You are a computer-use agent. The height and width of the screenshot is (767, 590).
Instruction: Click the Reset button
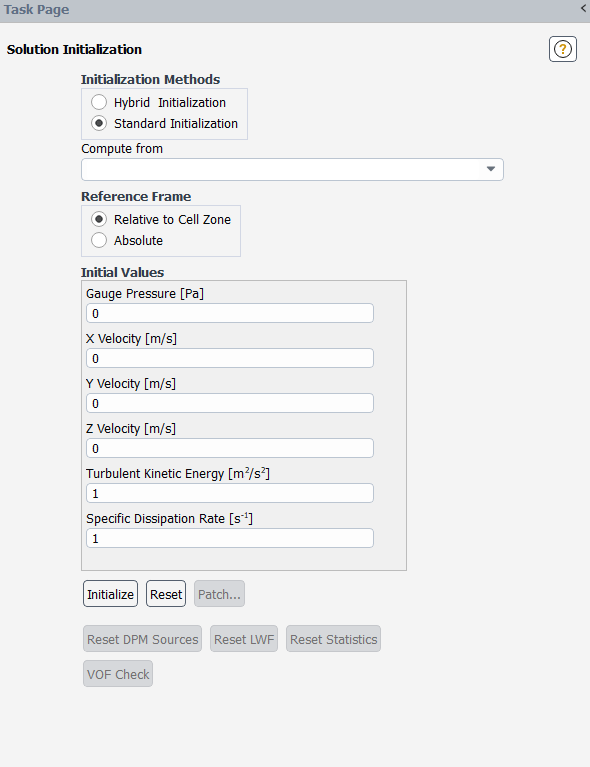[166, 594]
